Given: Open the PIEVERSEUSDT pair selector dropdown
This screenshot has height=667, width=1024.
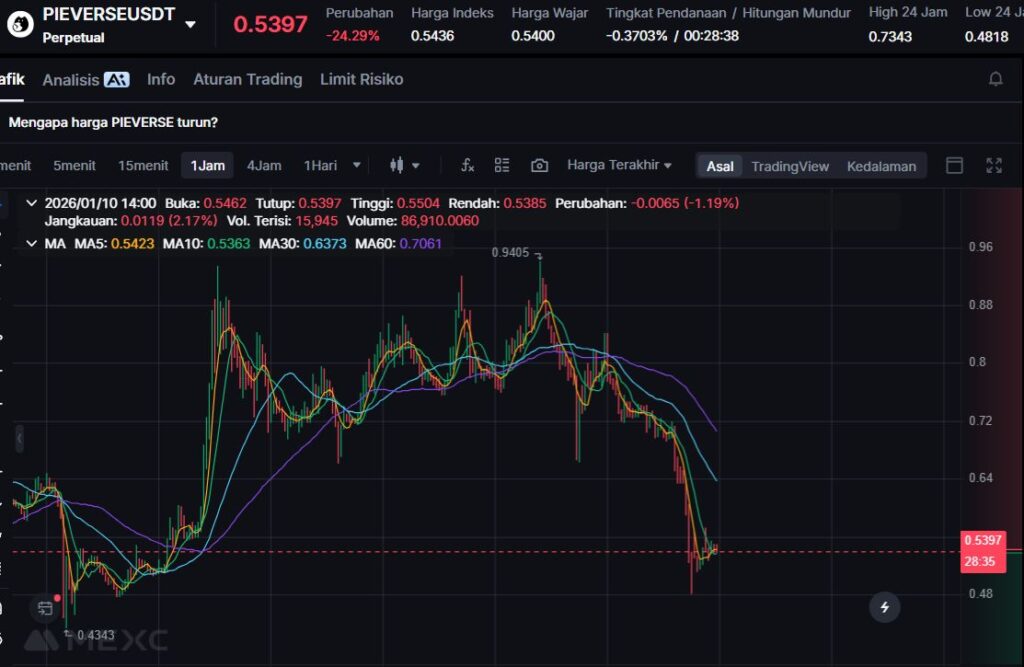Looking at the screenshot, I should click(190, 24).
